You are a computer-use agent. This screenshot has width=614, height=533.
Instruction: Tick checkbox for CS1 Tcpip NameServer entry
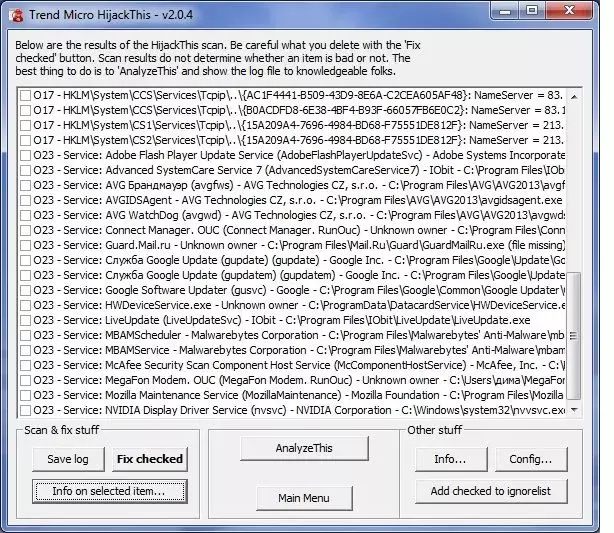(25, 125)
